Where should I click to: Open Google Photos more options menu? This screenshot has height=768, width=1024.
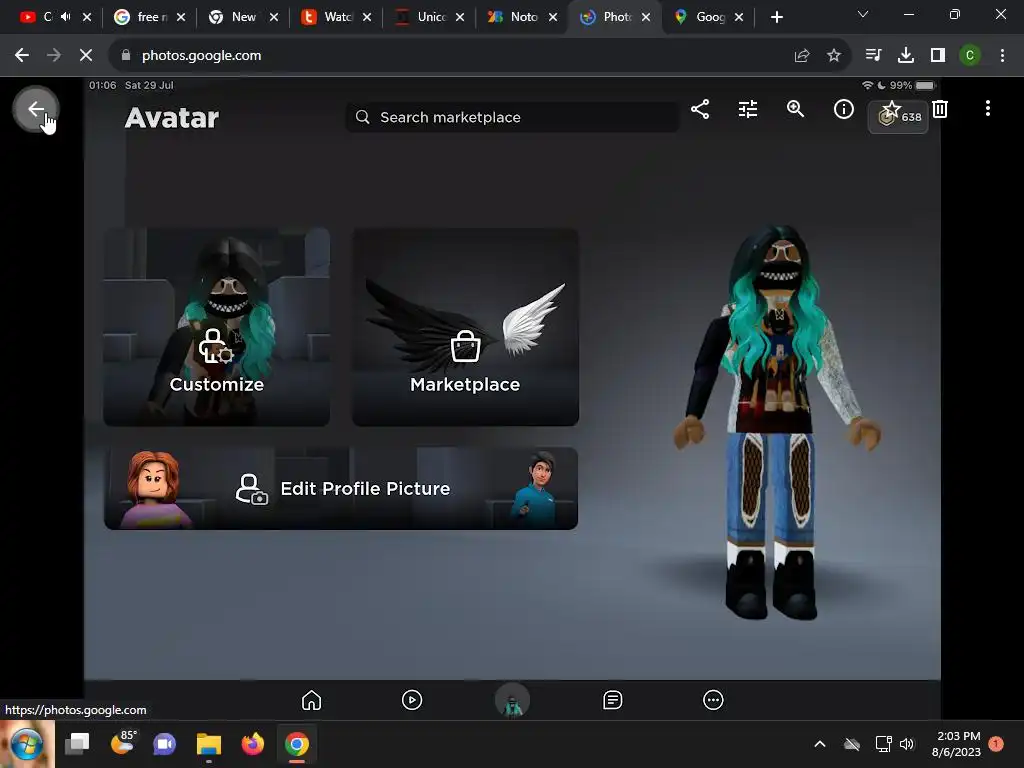click(x=987, y=108)
